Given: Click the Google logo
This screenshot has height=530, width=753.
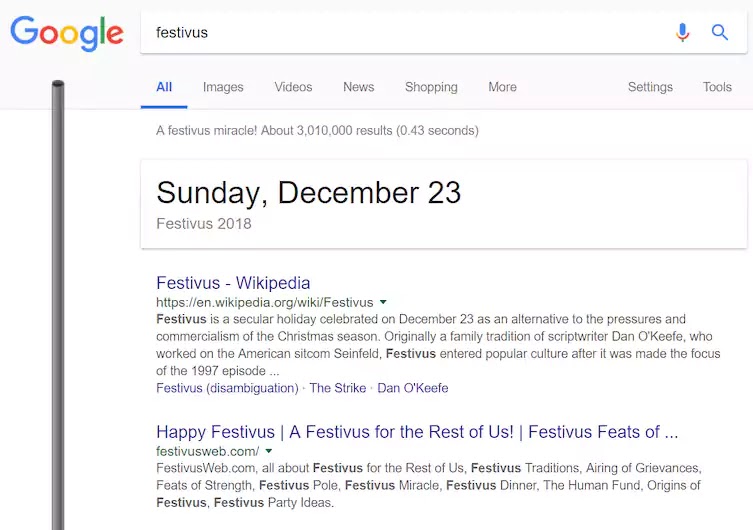Looking at the screenshot, I should 67,33.
